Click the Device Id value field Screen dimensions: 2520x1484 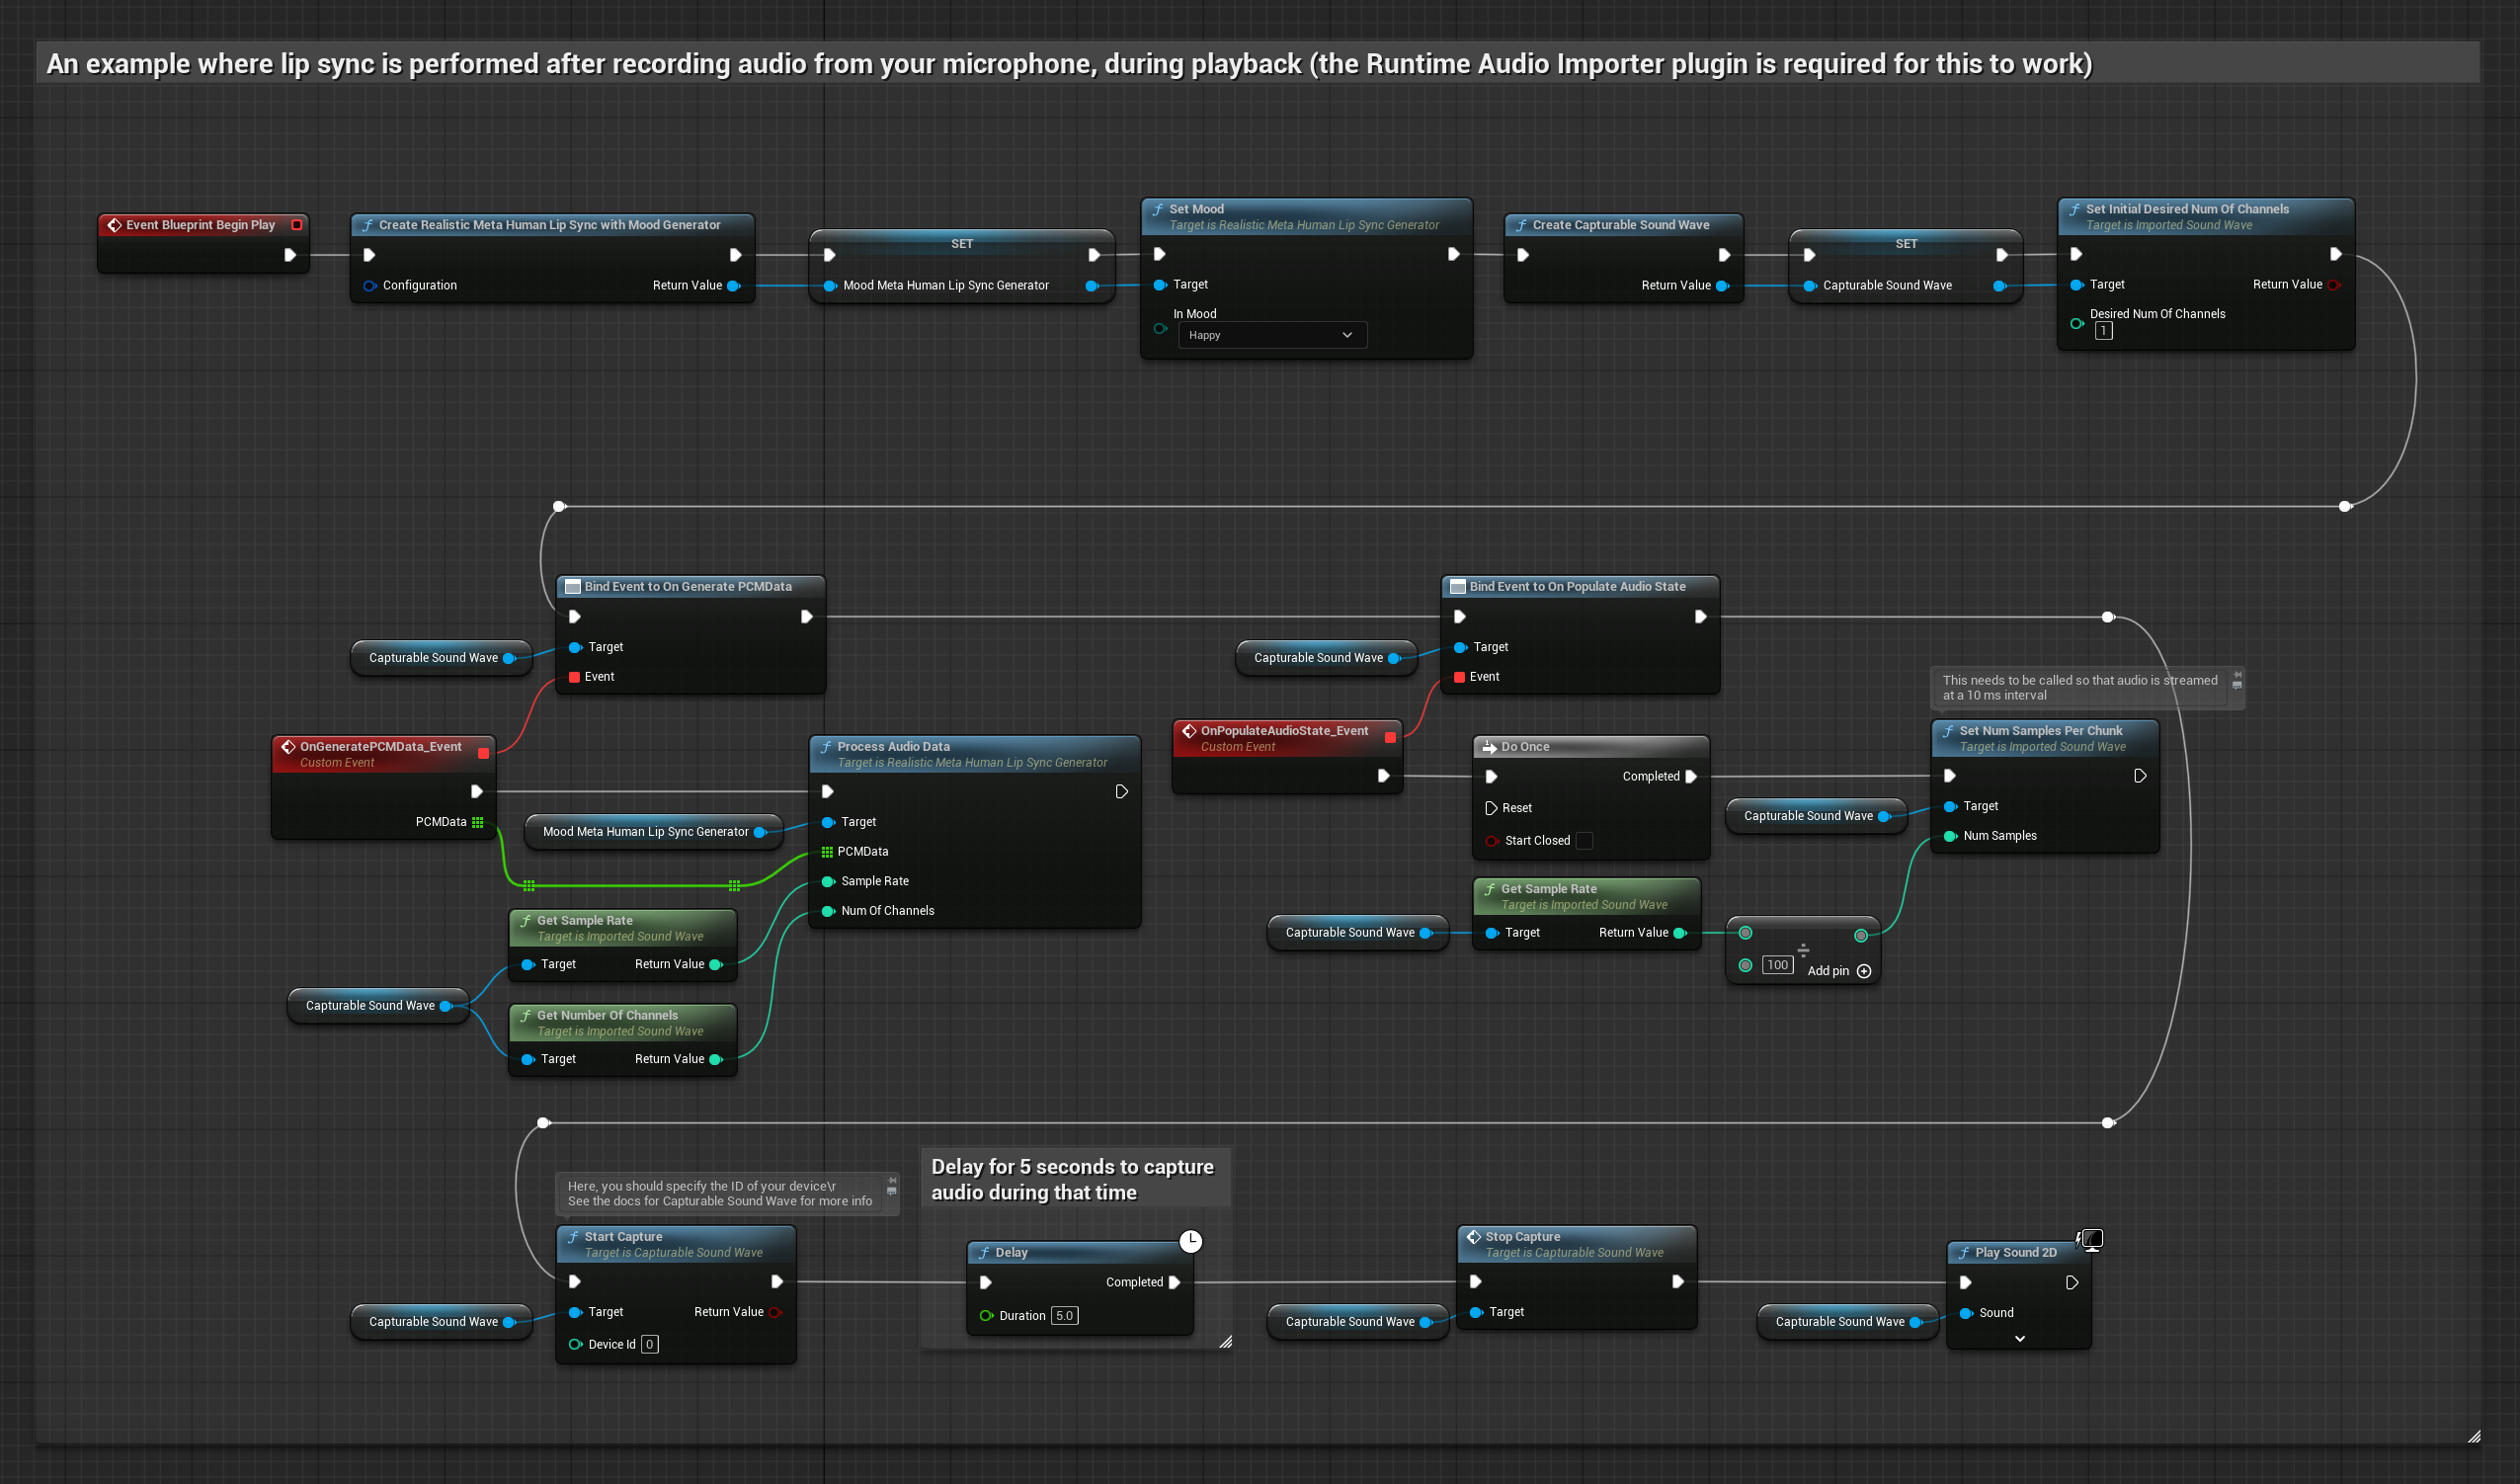tap(649, 1345)
